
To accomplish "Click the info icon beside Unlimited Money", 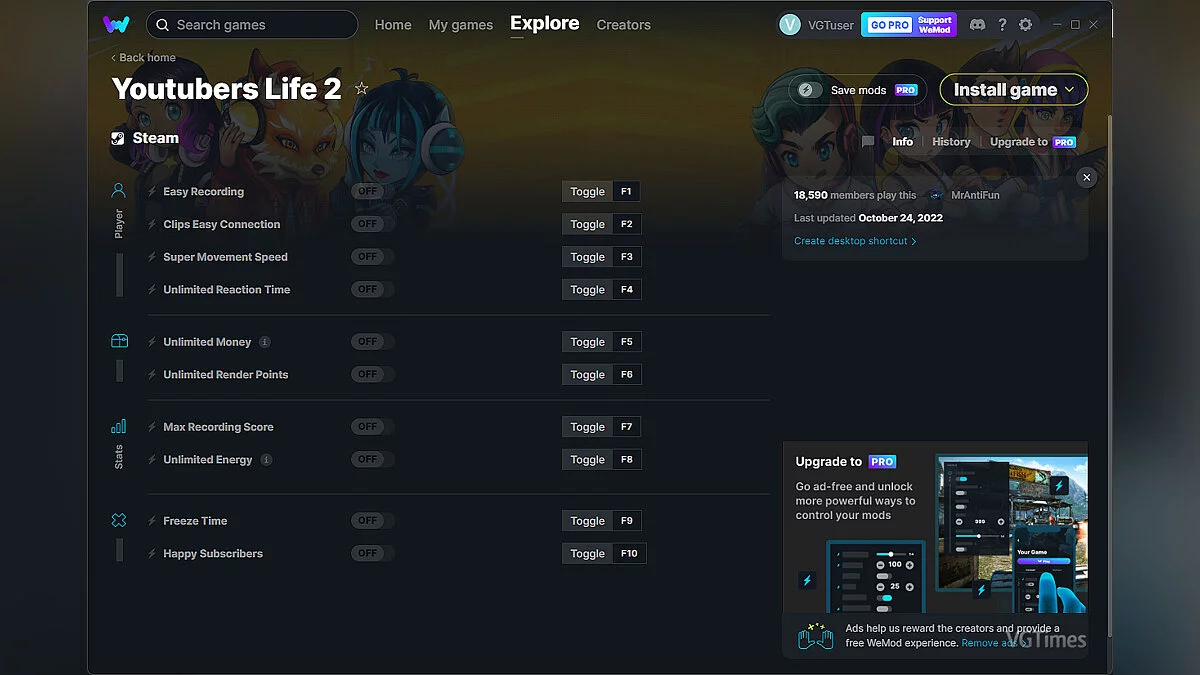I will tap(265, 342).
